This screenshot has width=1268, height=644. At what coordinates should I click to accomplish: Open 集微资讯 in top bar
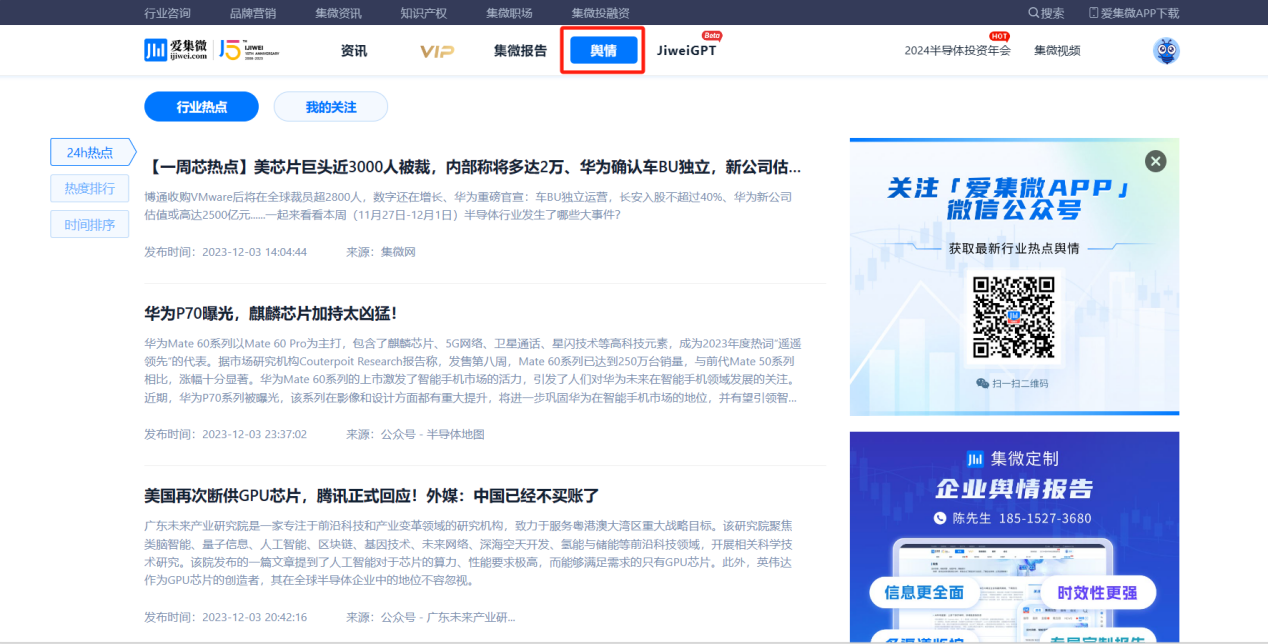[x=338, y=13]
